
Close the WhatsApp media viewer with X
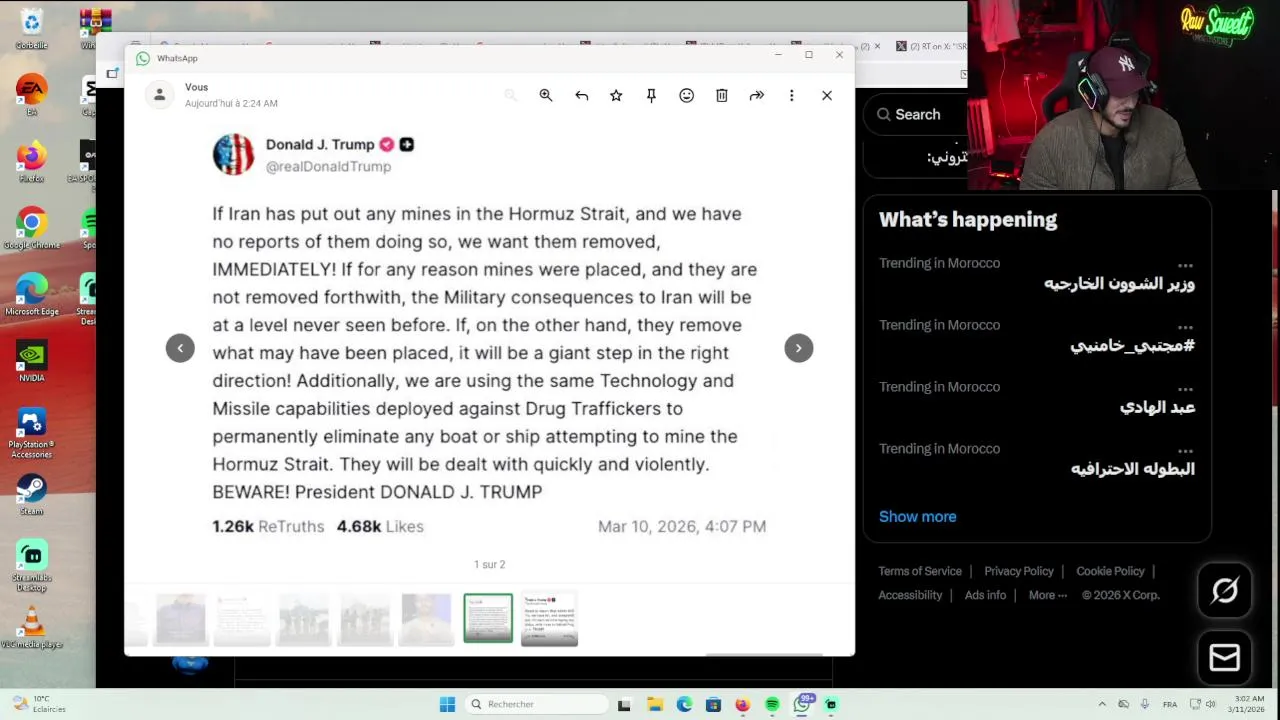827,95
